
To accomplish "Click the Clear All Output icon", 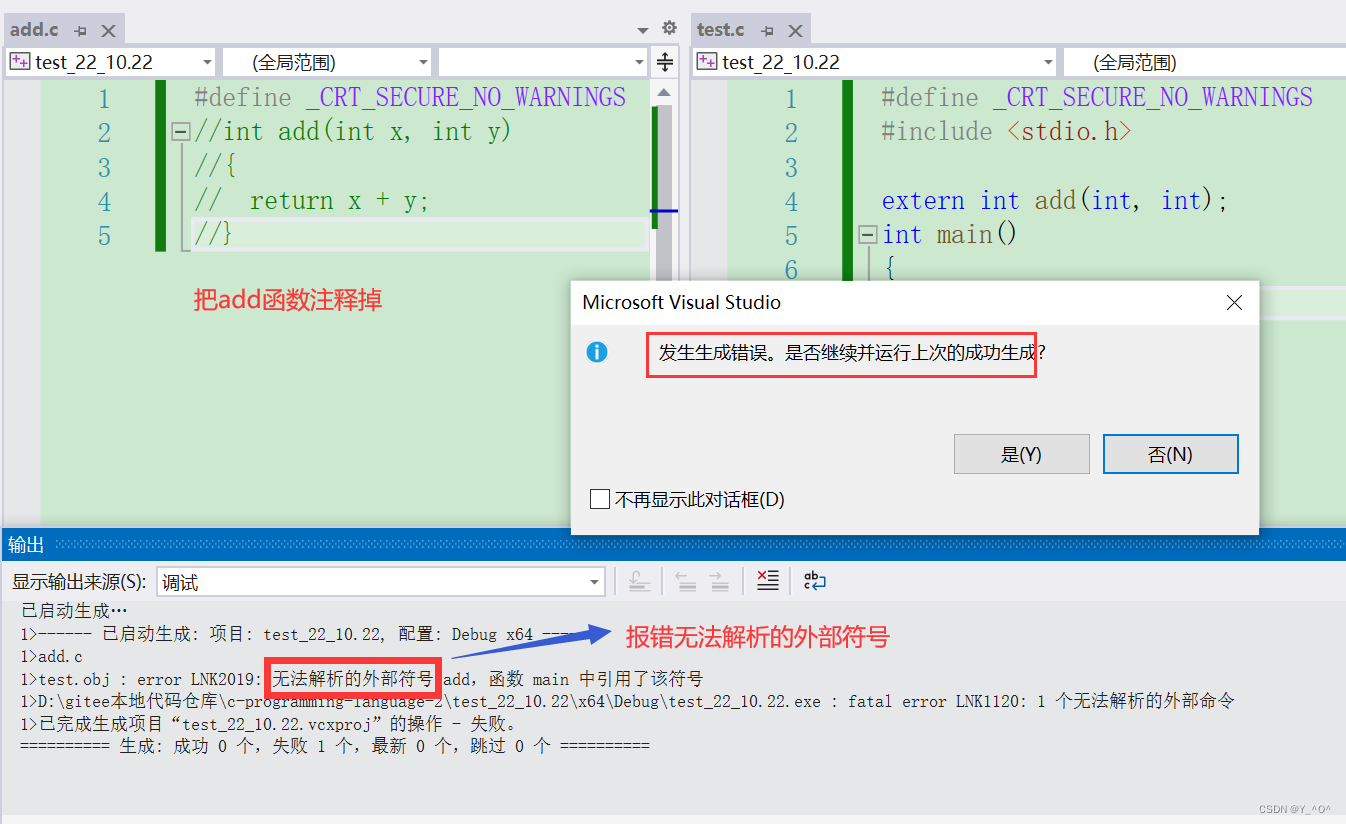I will coord(767,581).
